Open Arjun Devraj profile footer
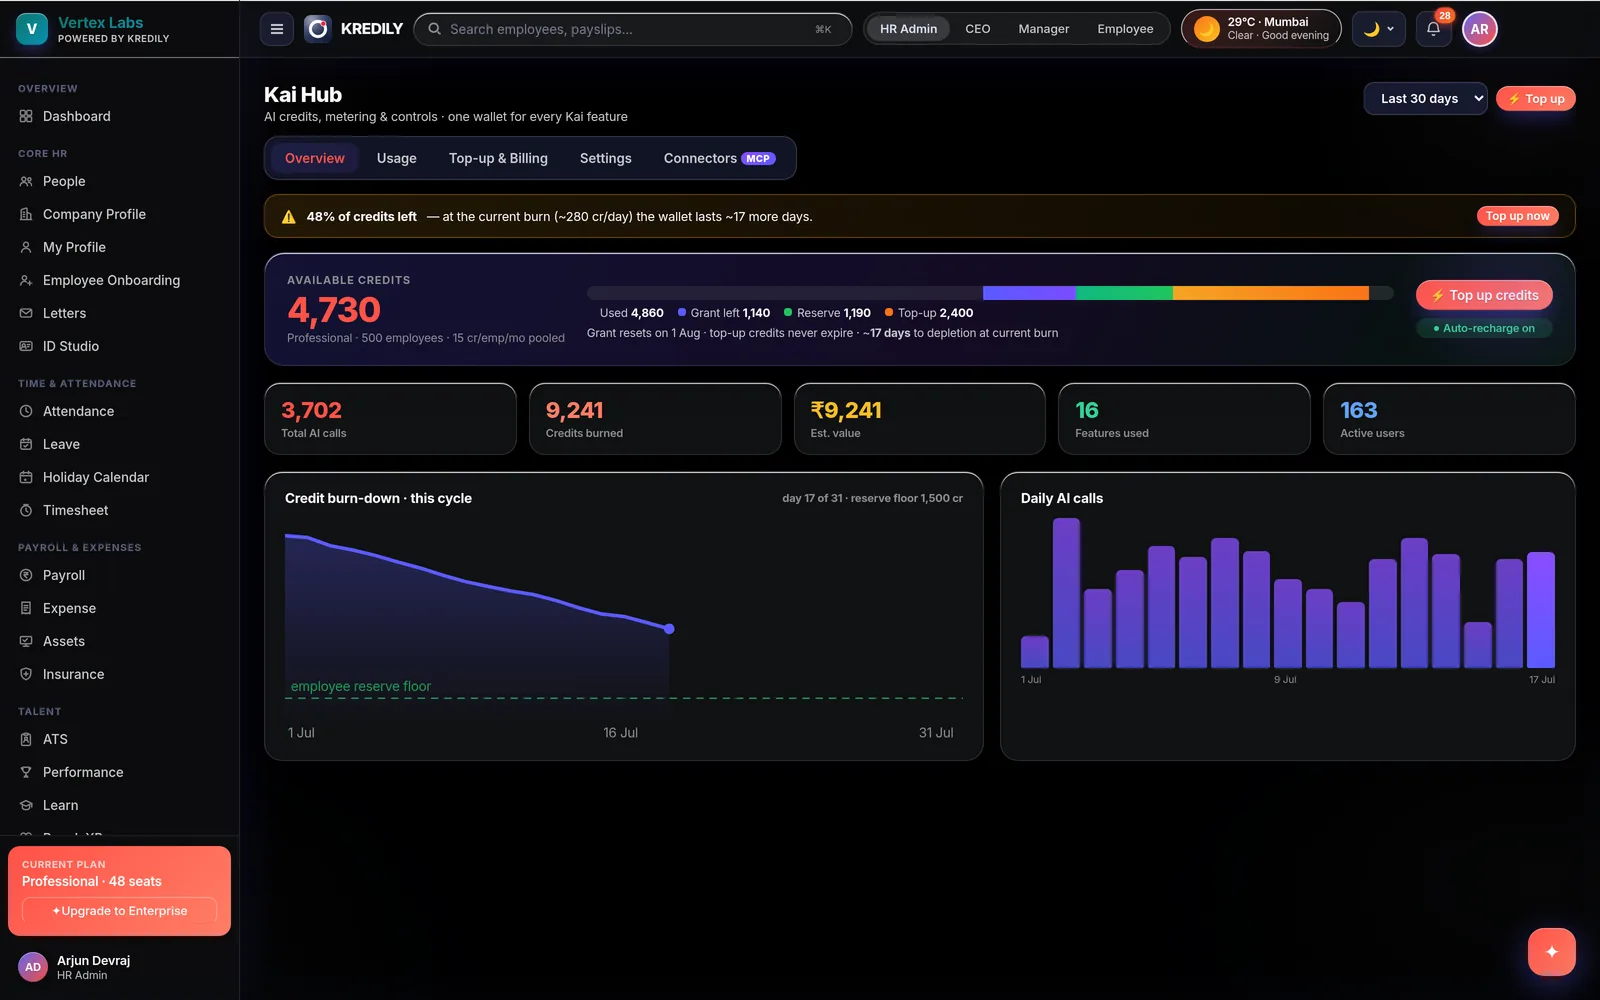The height and width of the screenshot is (1000, 1600). [119, 967]
